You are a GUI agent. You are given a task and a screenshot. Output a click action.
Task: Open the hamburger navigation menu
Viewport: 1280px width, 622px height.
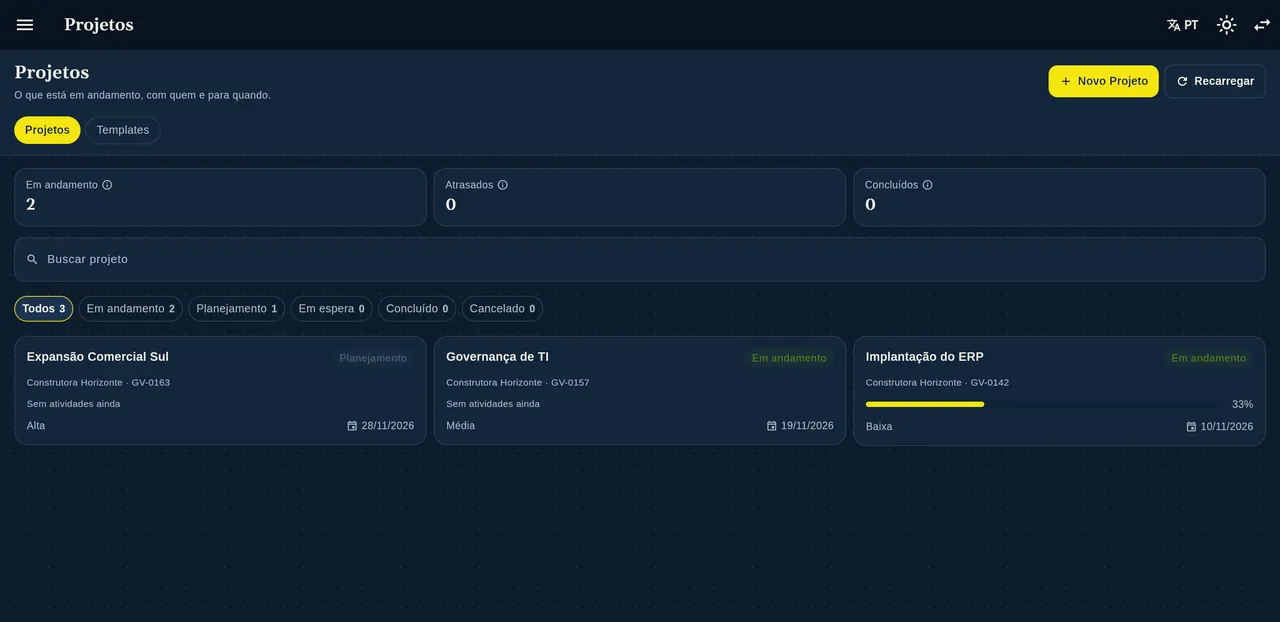25,25
